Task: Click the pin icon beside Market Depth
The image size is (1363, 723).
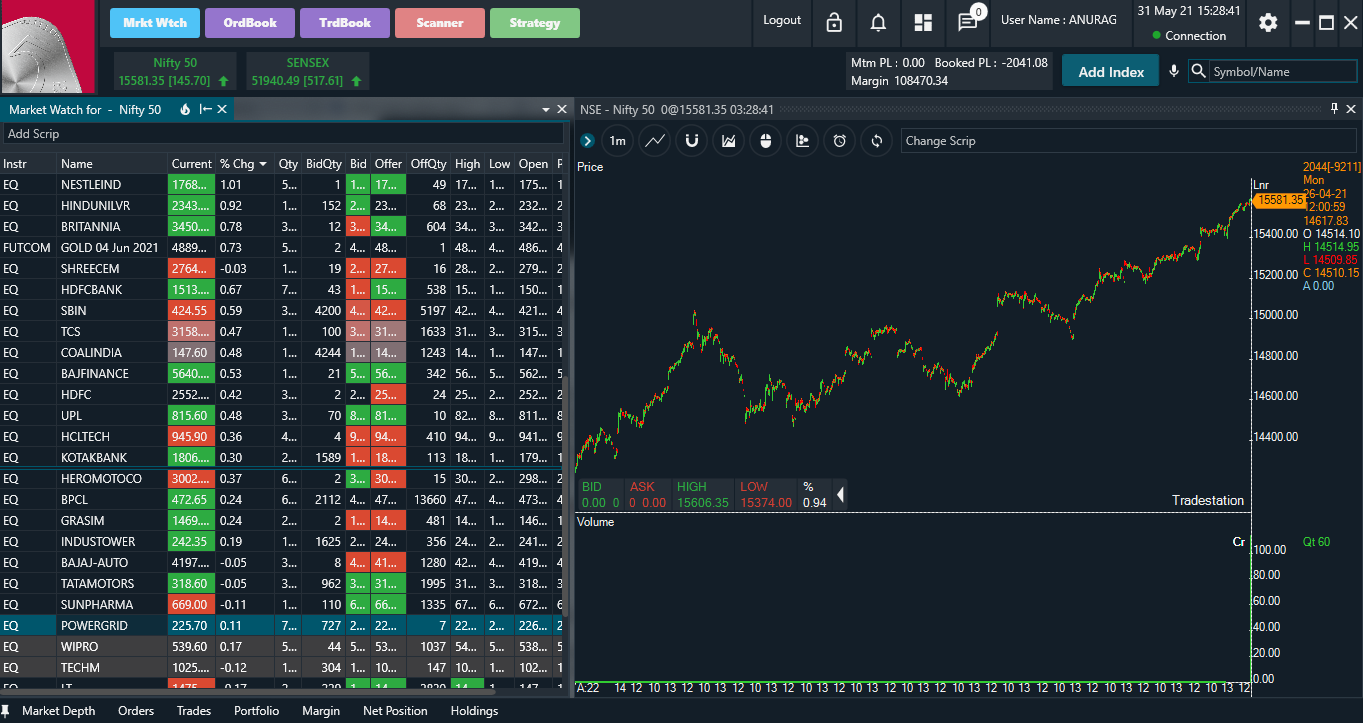Action: point(6,711)
